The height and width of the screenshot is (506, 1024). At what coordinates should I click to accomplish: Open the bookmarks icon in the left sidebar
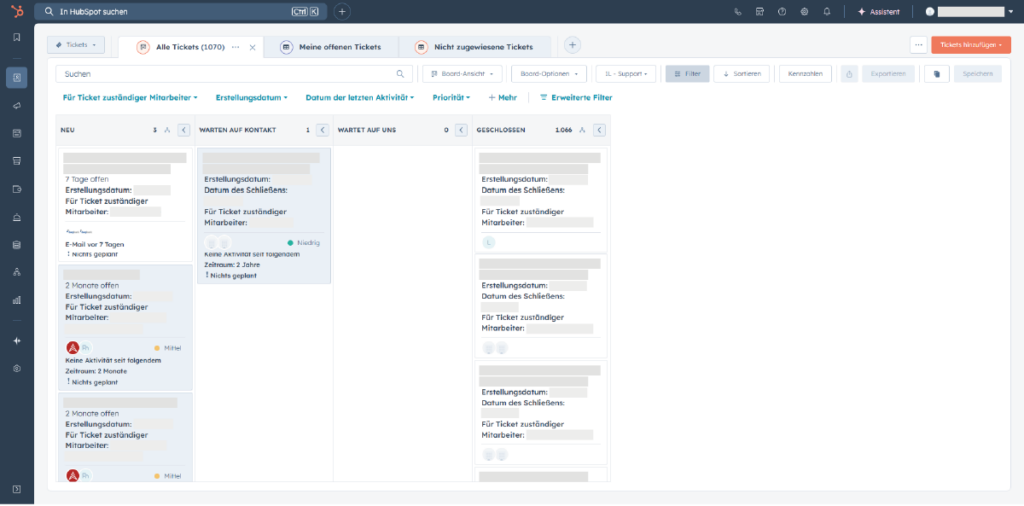pos(16,37)
